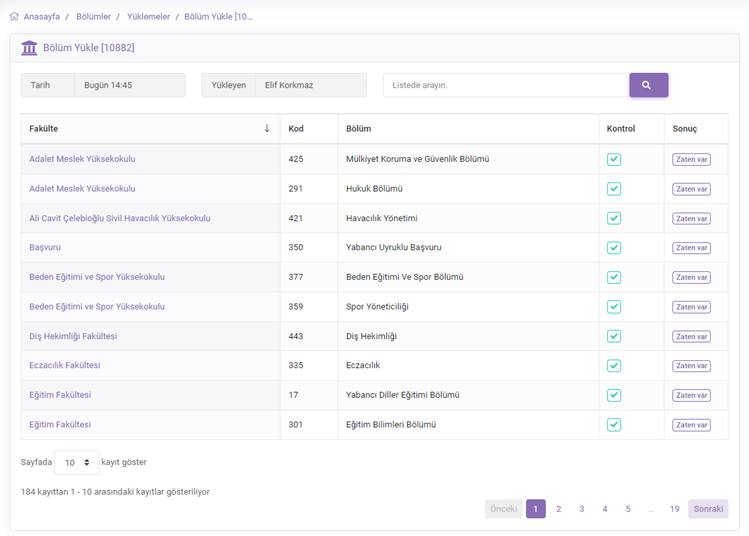This screenshot has width=749, height=536.
Task: Open Yüklemeler breadcrumb item
Action: coord(148,17)
